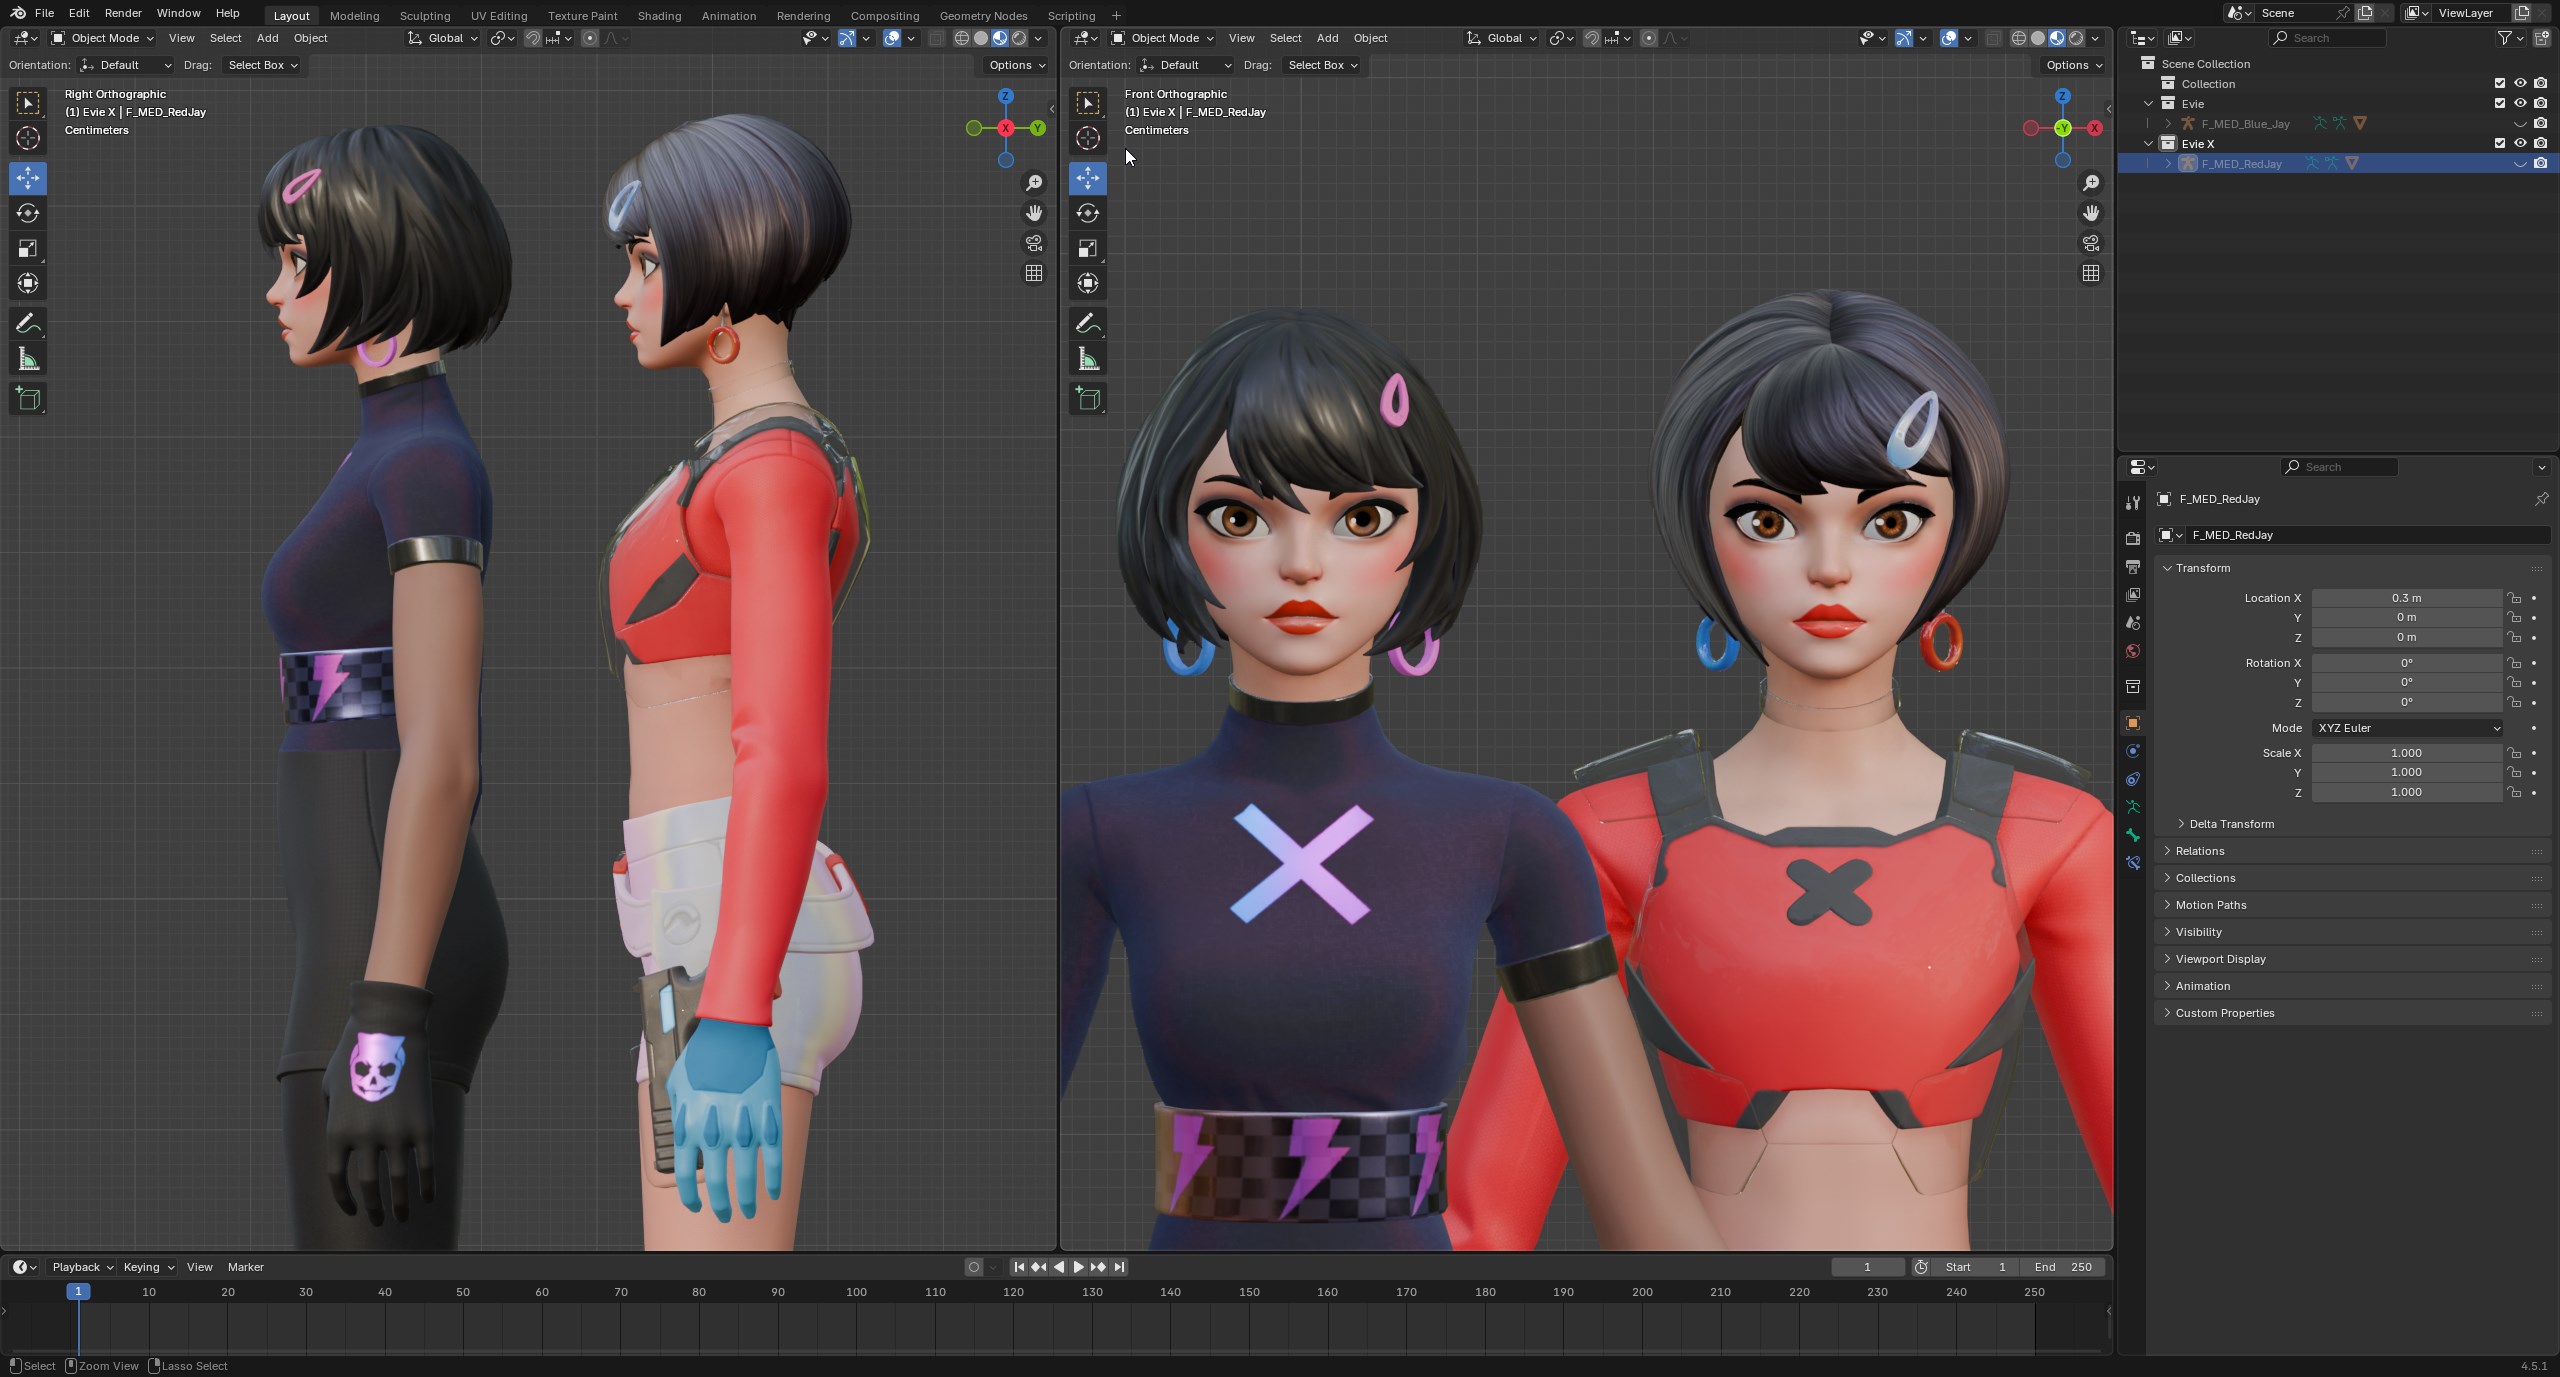Open the Drag Select Box dropdown in left viewport
The image size is (2560, 1377).
[262, 65]
